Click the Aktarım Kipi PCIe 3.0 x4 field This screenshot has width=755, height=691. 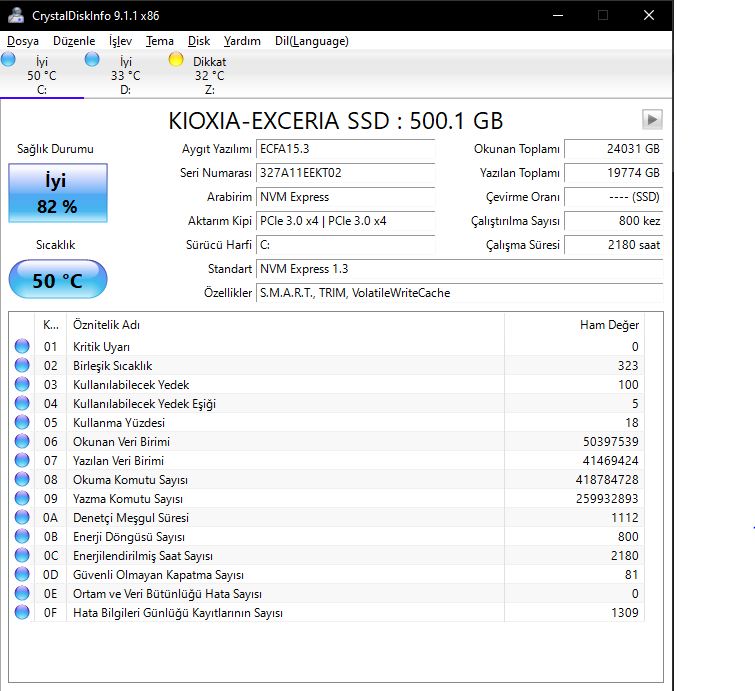[x=346, y=221]
